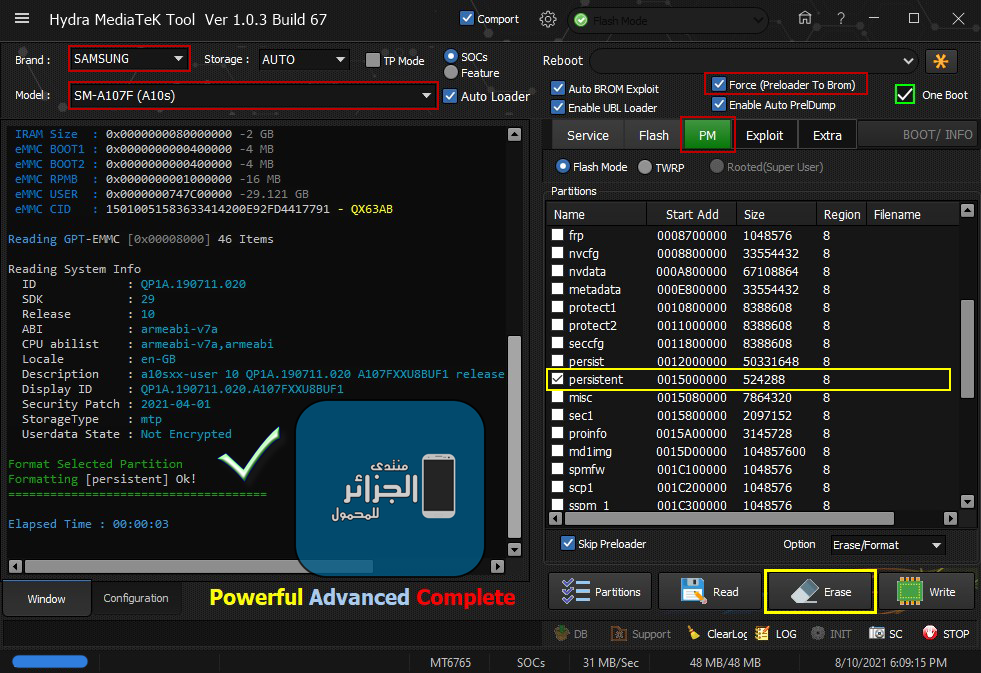The height and width of the screenshot is (673, 981).
Task: Toggle the Skip Preloader checkbox
Action: 567,544
